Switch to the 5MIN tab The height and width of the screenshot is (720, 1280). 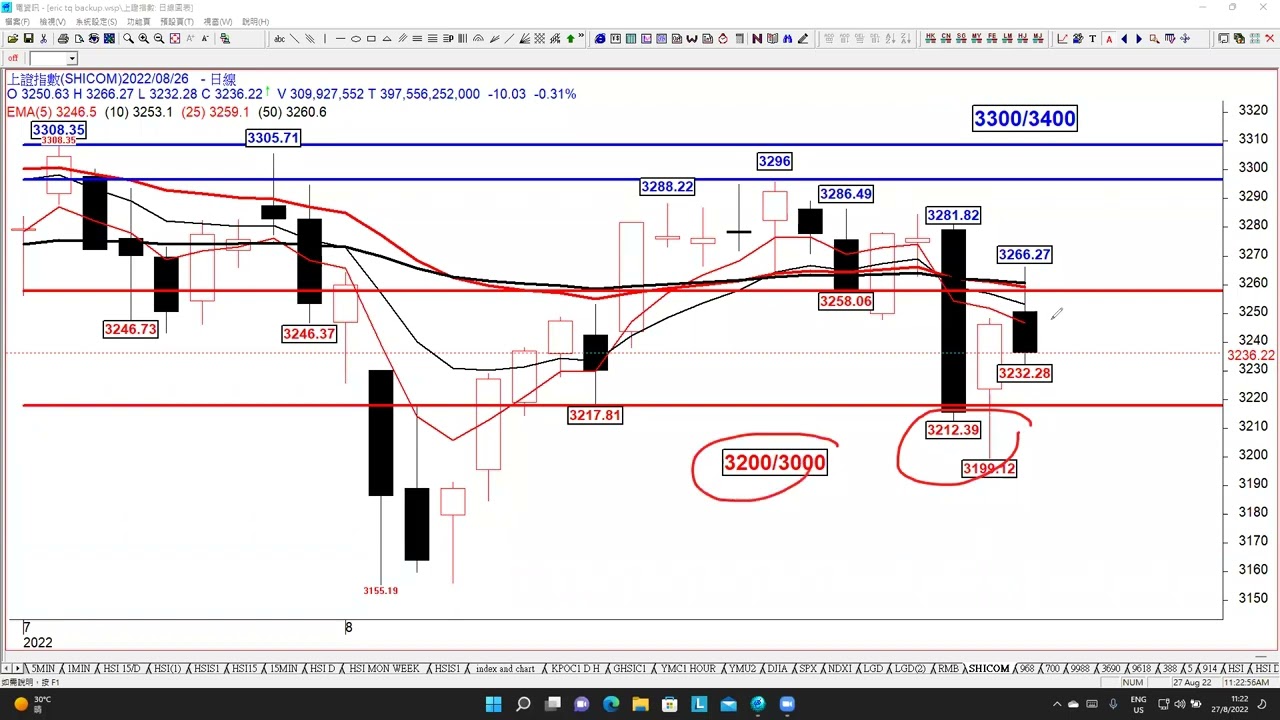43,668
